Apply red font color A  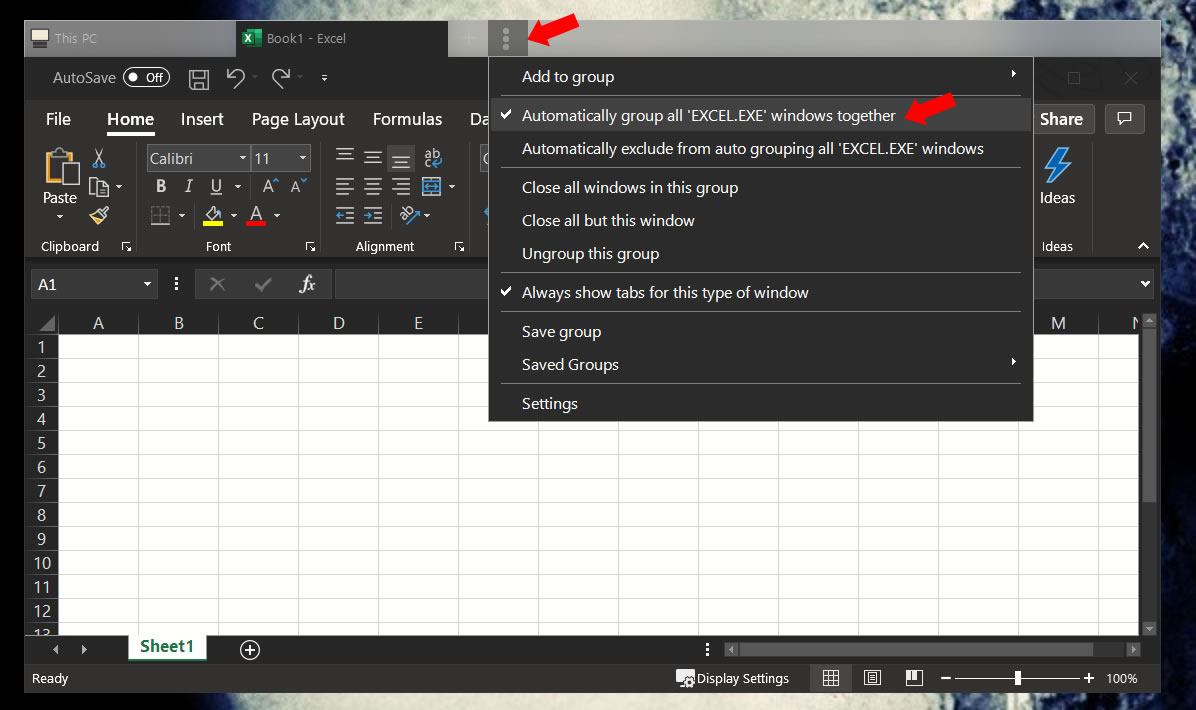[x=256, y=216]
